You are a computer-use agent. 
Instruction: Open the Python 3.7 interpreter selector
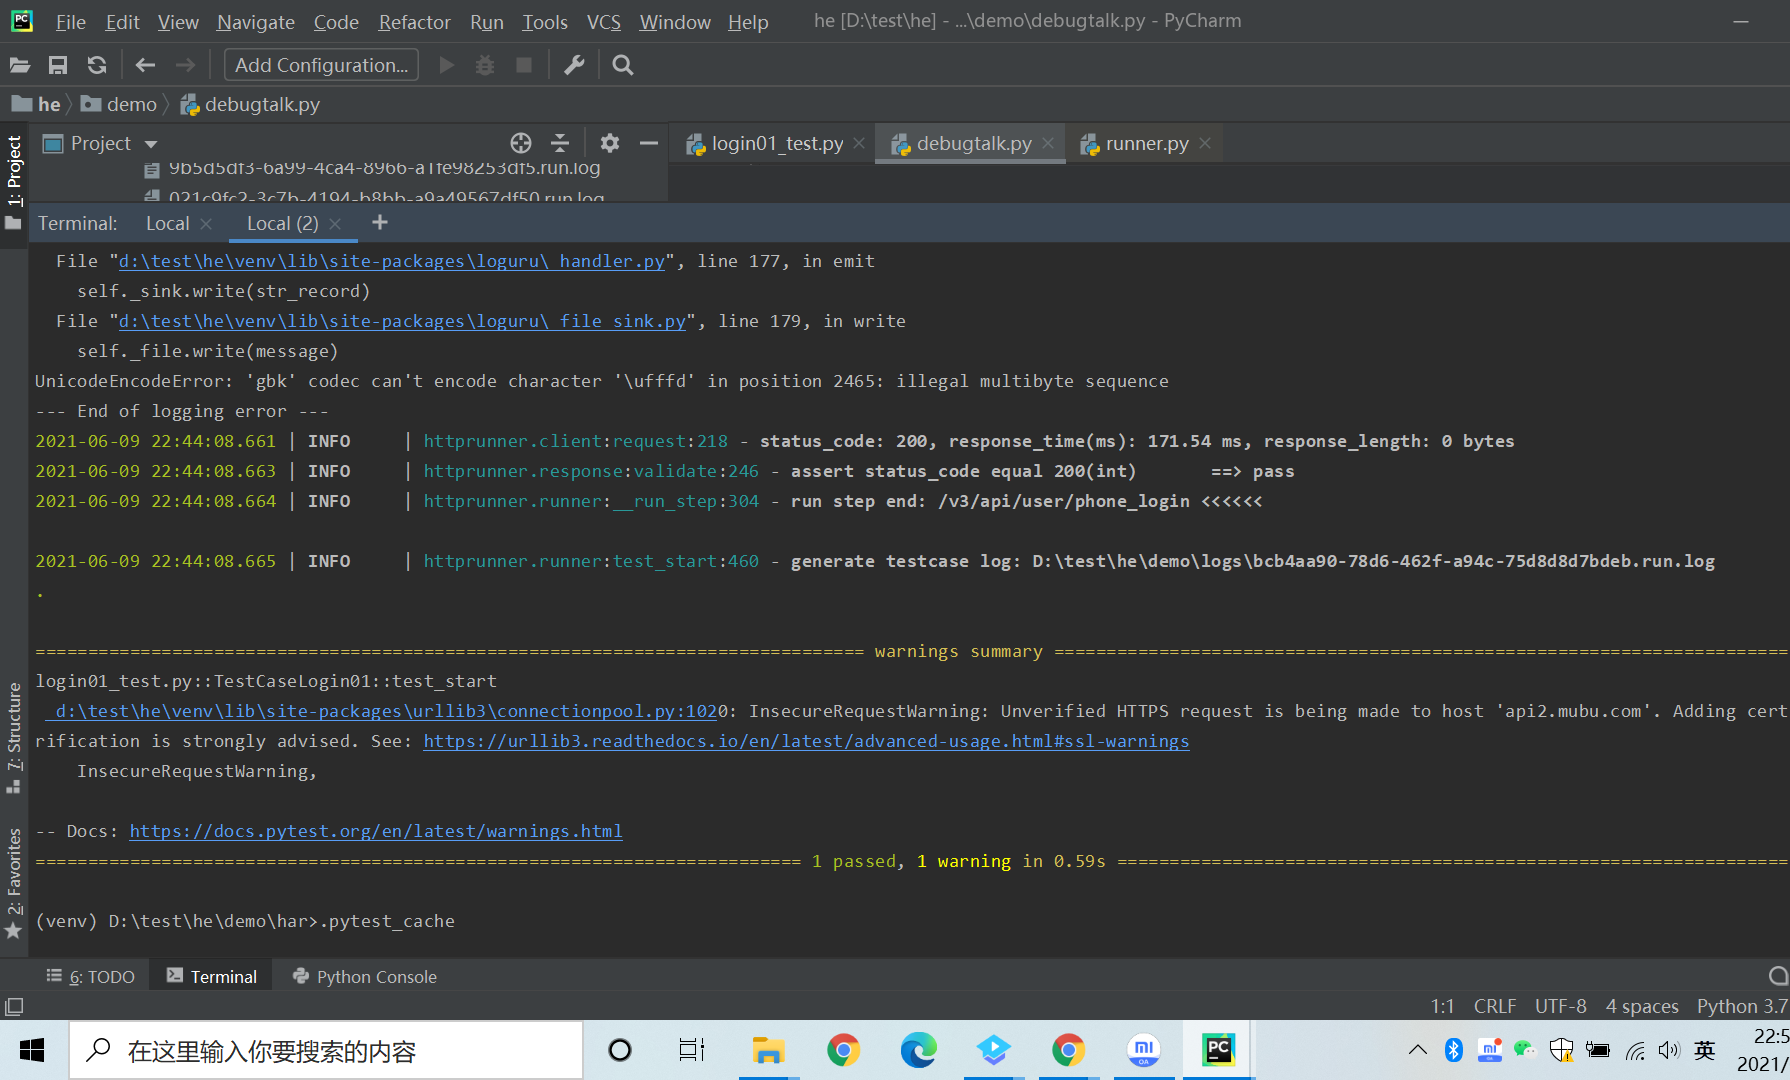click(x=1742, y=1006)
